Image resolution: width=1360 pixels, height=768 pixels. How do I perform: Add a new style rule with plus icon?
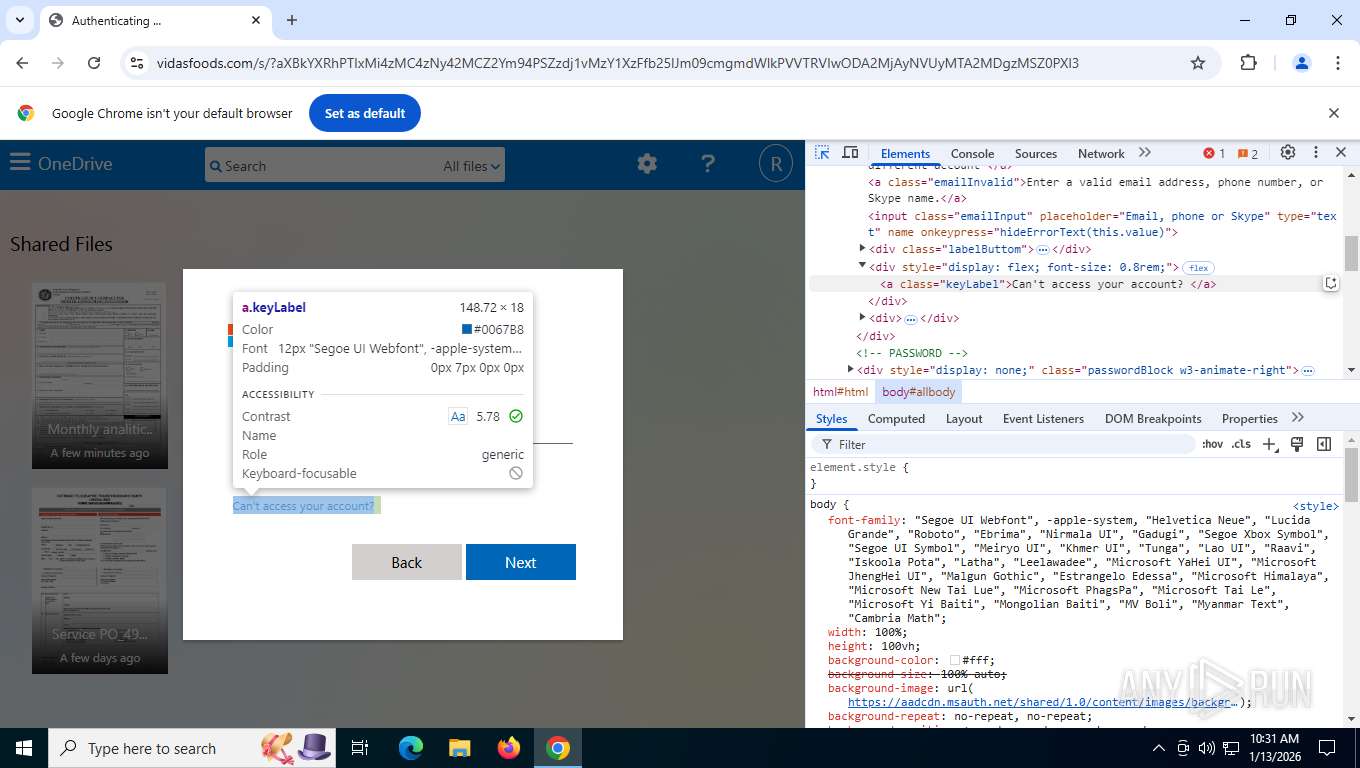[1270, 444]
